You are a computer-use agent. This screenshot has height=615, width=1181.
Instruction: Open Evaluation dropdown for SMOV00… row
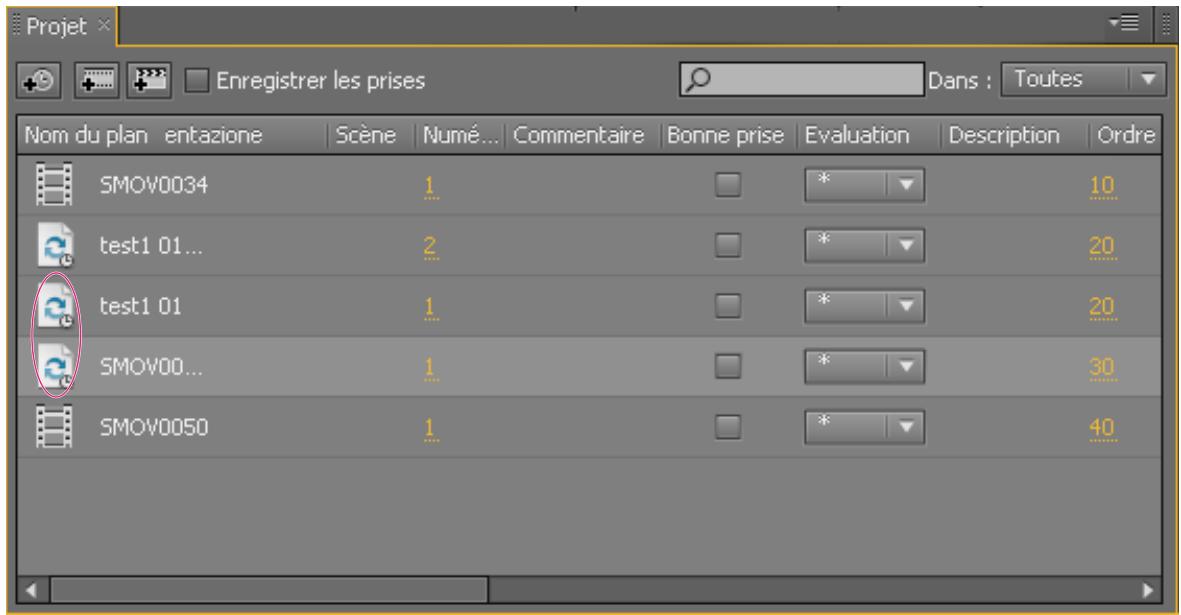click(x=865, y=367)
